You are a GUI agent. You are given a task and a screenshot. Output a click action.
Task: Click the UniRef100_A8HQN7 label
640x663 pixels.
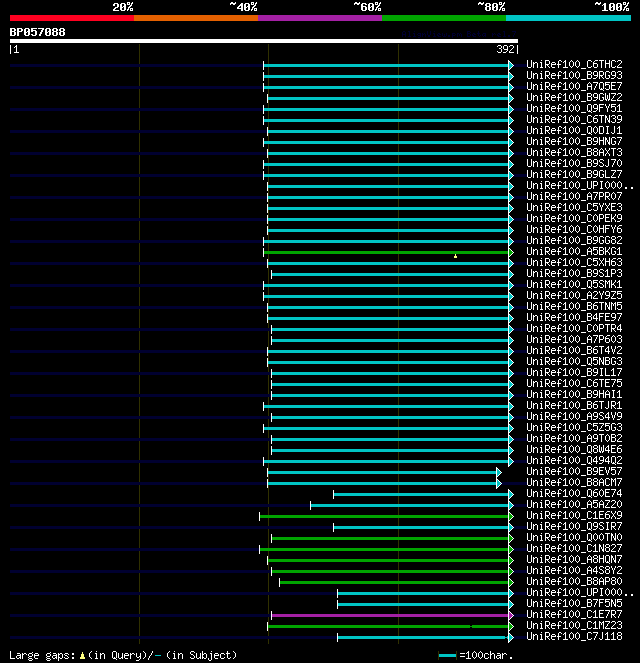tap(574, 559)
